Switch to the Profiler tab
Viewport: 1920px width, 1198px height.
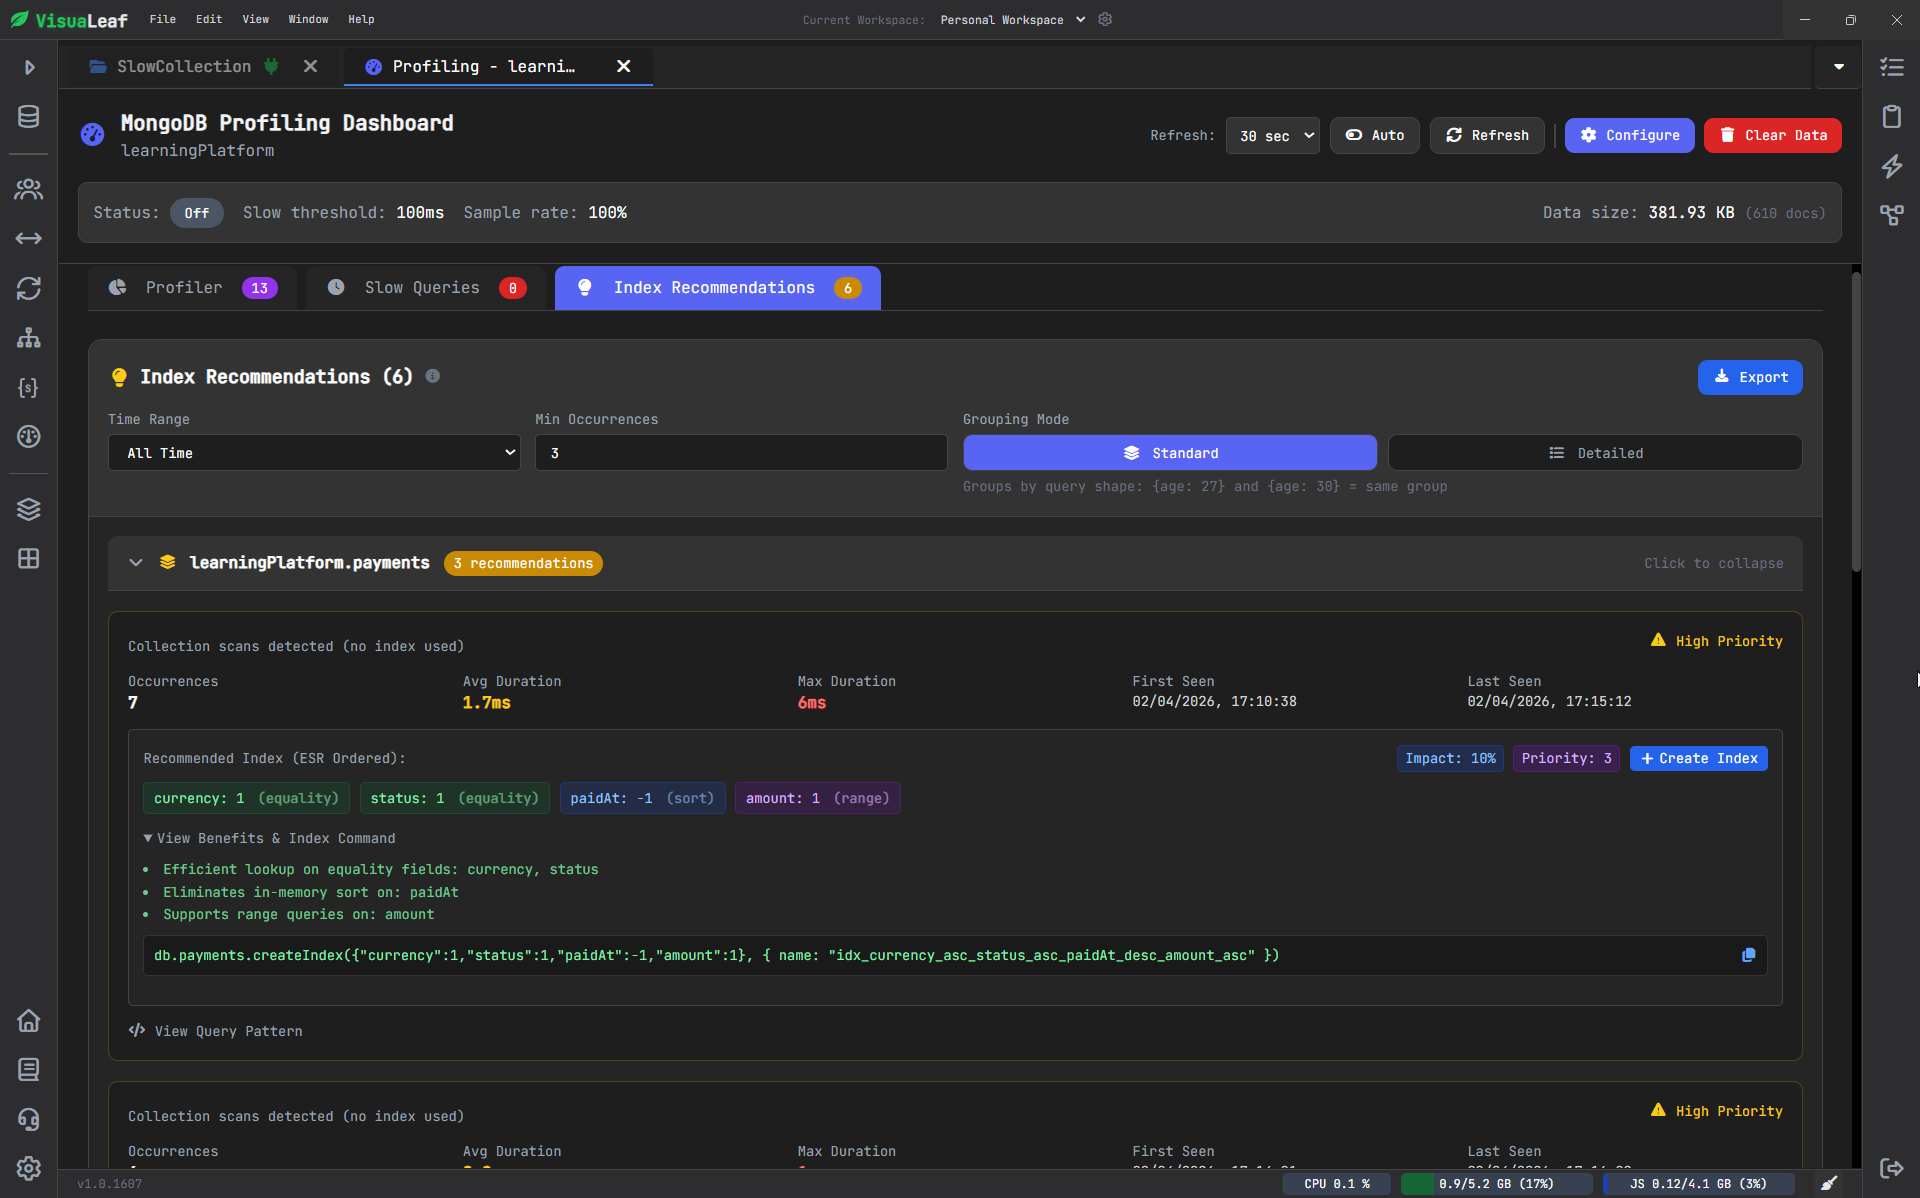click(x=192, y=288)
